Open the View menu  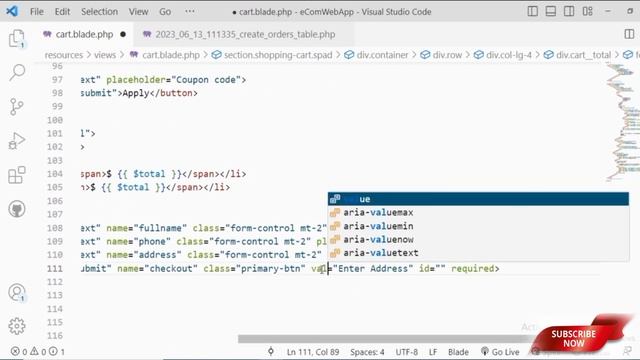tap(138, 12)
